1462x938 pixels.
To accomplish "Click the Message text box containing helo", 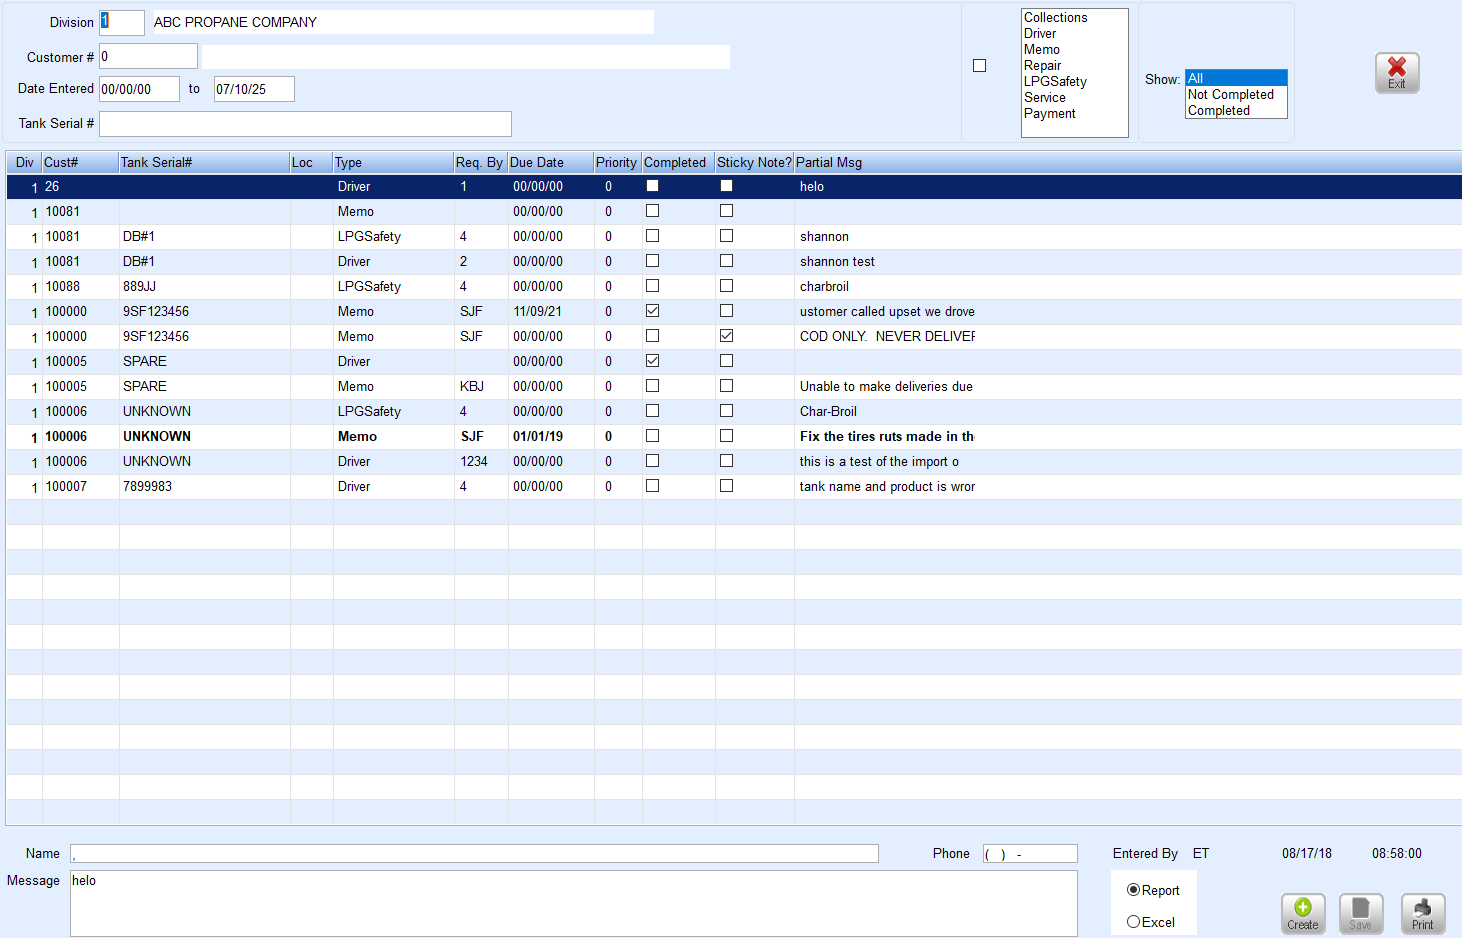I will coord(574,903).
